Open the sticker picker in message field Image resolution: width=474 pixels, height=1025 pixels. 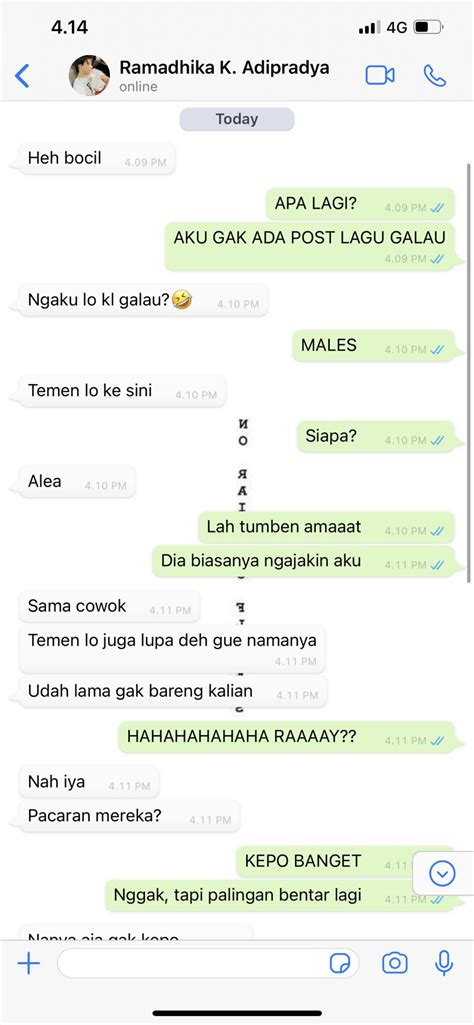tap(340, 963)
